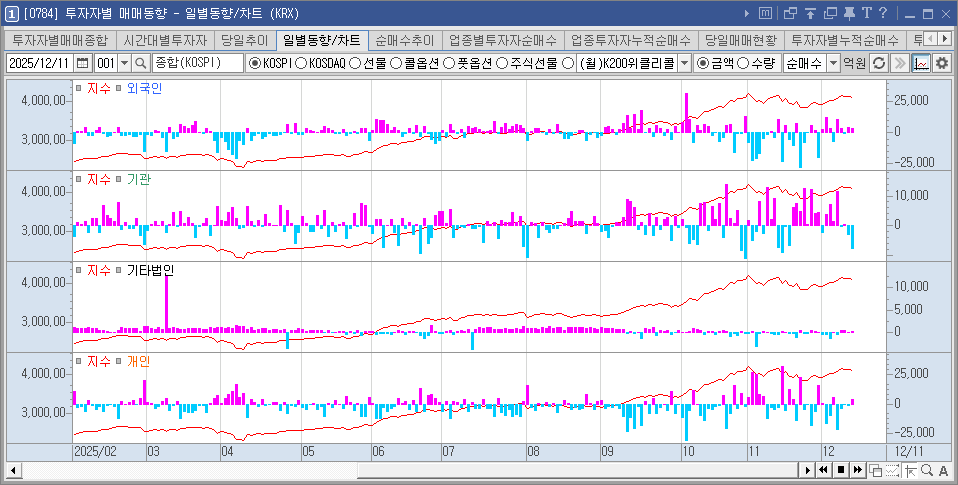Image resolution: width=958 pixels, height=485 pixels.
Task: Play the chart scroll forward
Action: [x=808, y=470]
